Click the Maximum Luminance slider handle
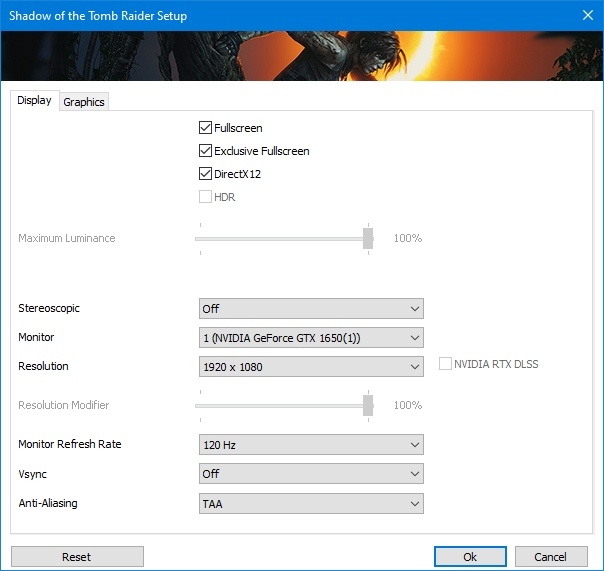Viewport: 604px width, 571px height. click(x=368, y=238)
